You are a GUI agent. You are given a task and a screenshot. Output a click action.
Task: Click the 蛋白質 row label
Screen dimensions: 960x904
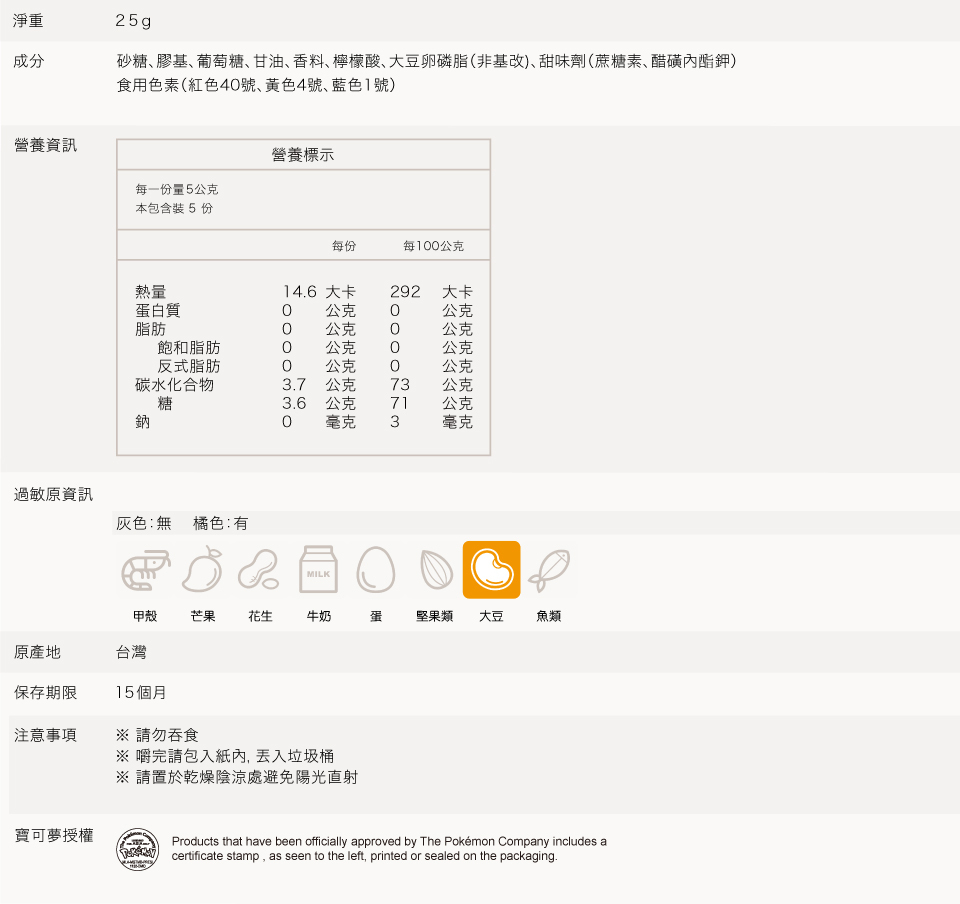(158, 310)
